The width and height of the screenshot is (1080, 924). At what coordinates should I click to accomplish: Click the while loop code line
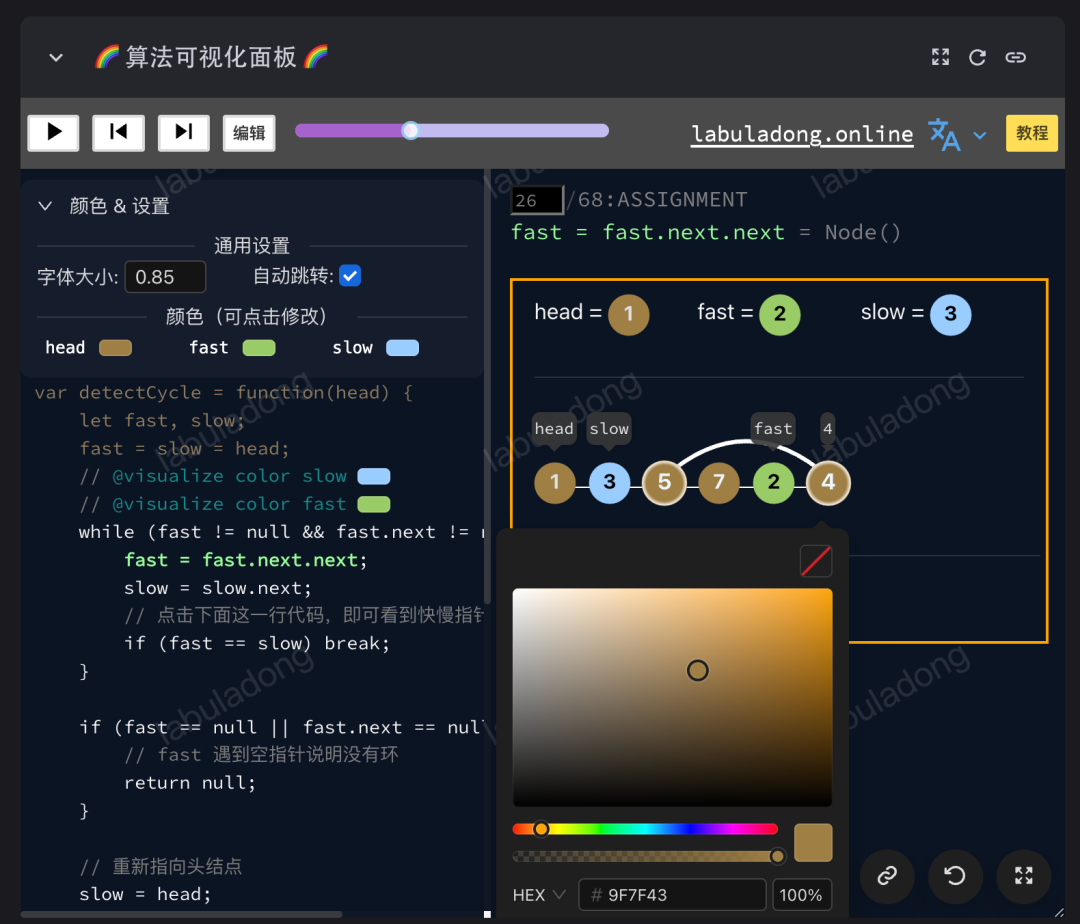(282, 532)
